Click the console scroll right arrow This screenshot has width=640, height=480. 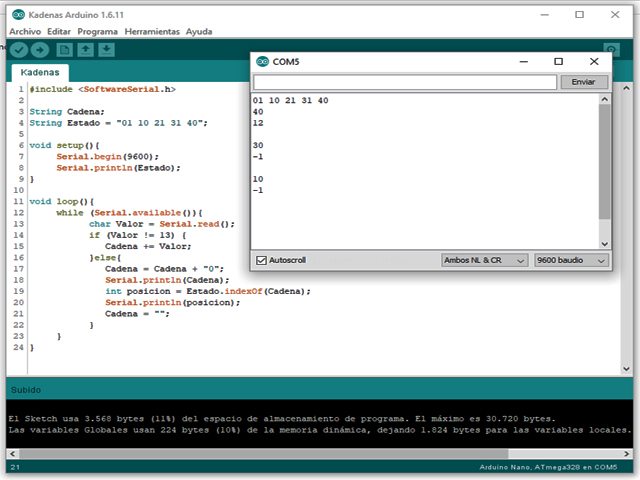627,454
